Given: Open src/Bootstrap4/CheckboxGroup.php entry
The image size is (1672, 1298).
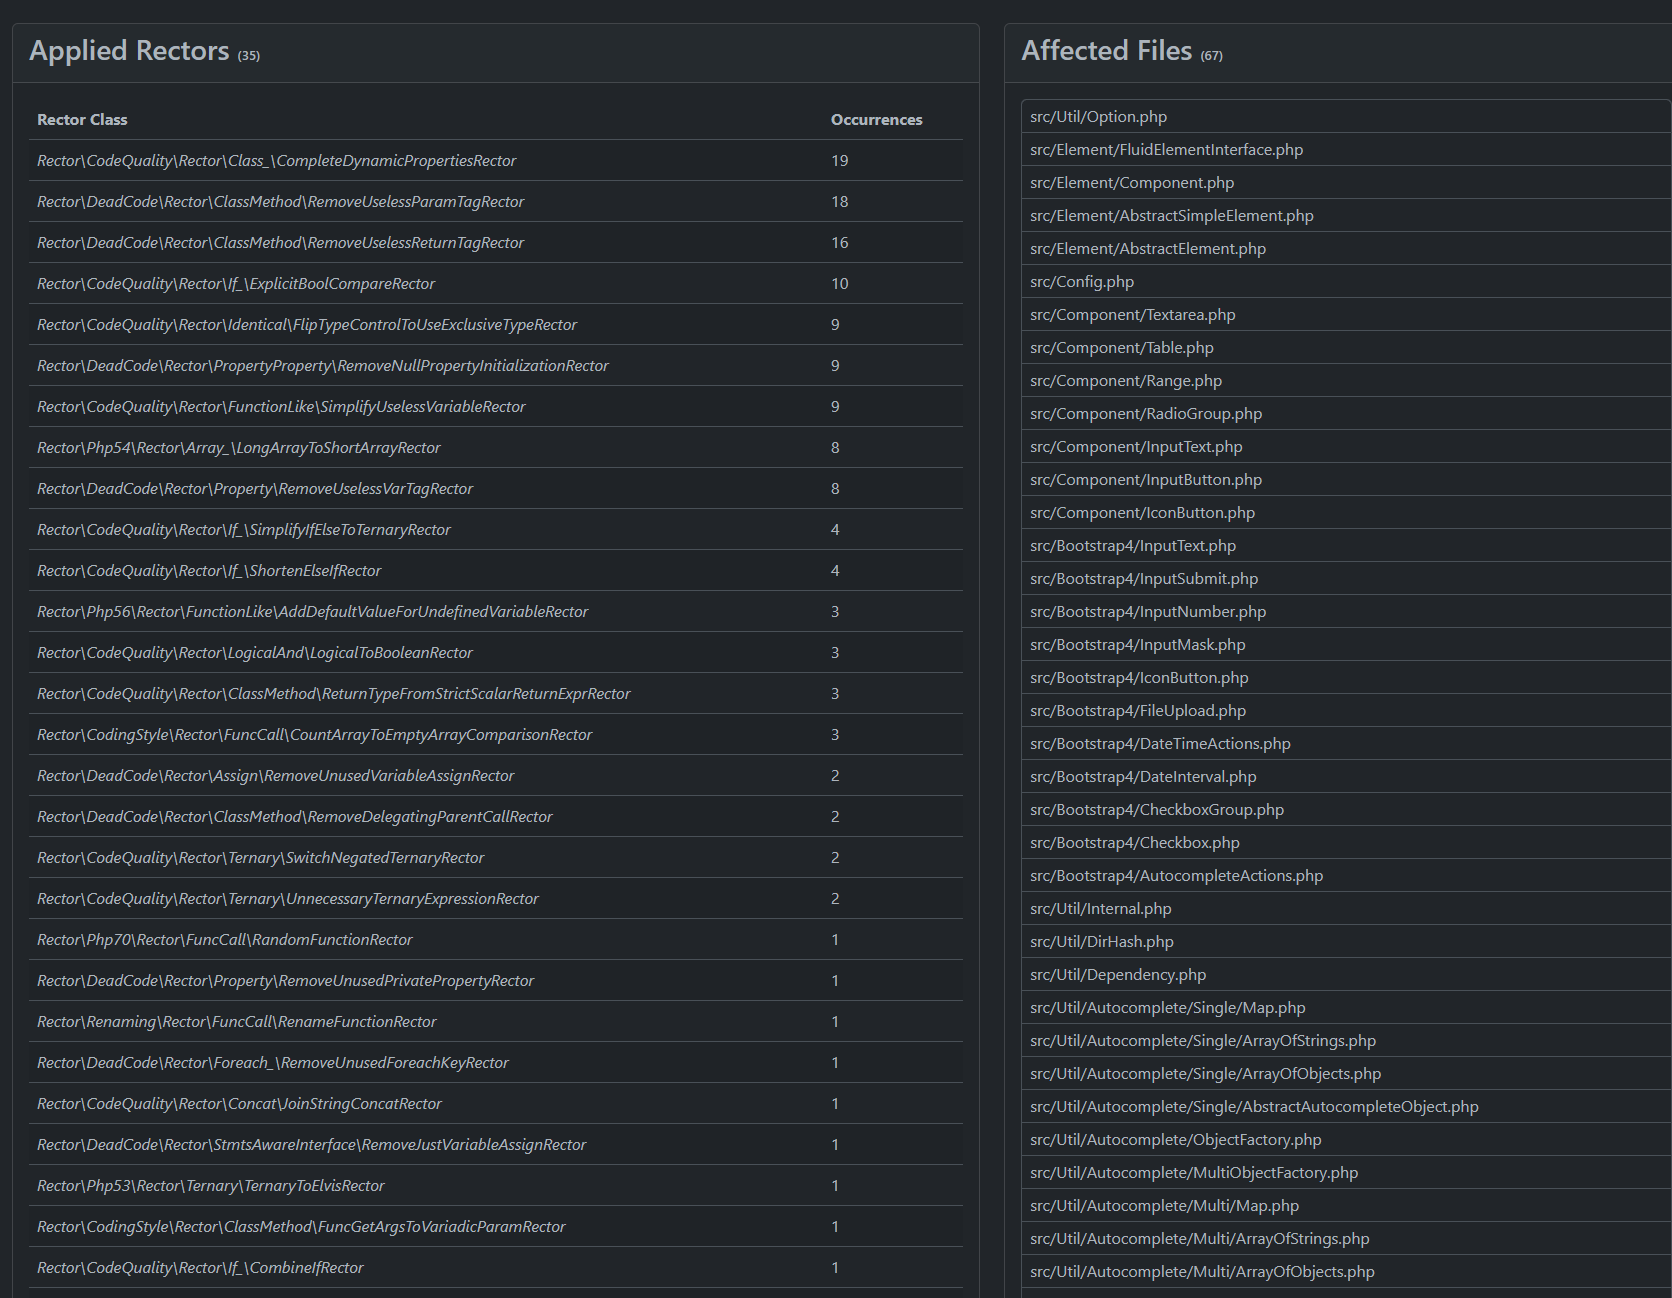Looking at the screenshot, I should (1346, 809).
